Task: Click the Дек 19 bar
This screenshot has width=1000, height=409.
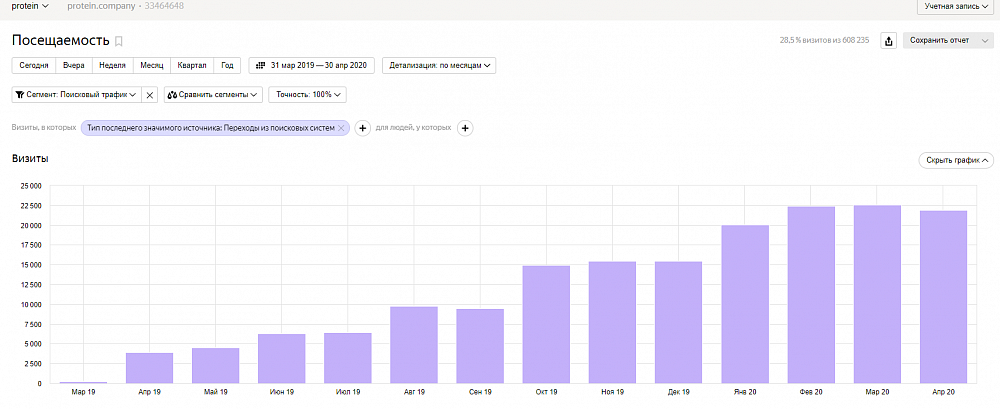Action: [679, 323]
